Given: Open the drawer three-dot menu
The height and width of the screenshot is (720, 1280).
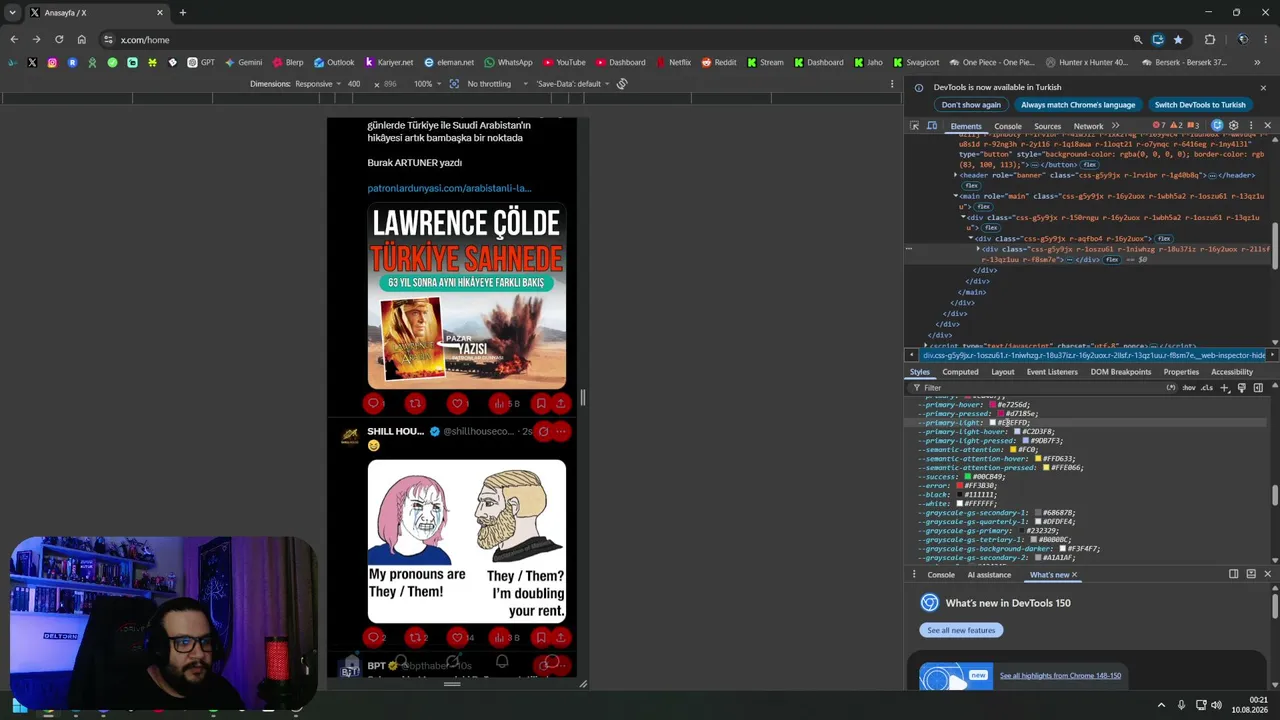Looking at the screenshot, I should pyautogui.click(x=914, y=575).
